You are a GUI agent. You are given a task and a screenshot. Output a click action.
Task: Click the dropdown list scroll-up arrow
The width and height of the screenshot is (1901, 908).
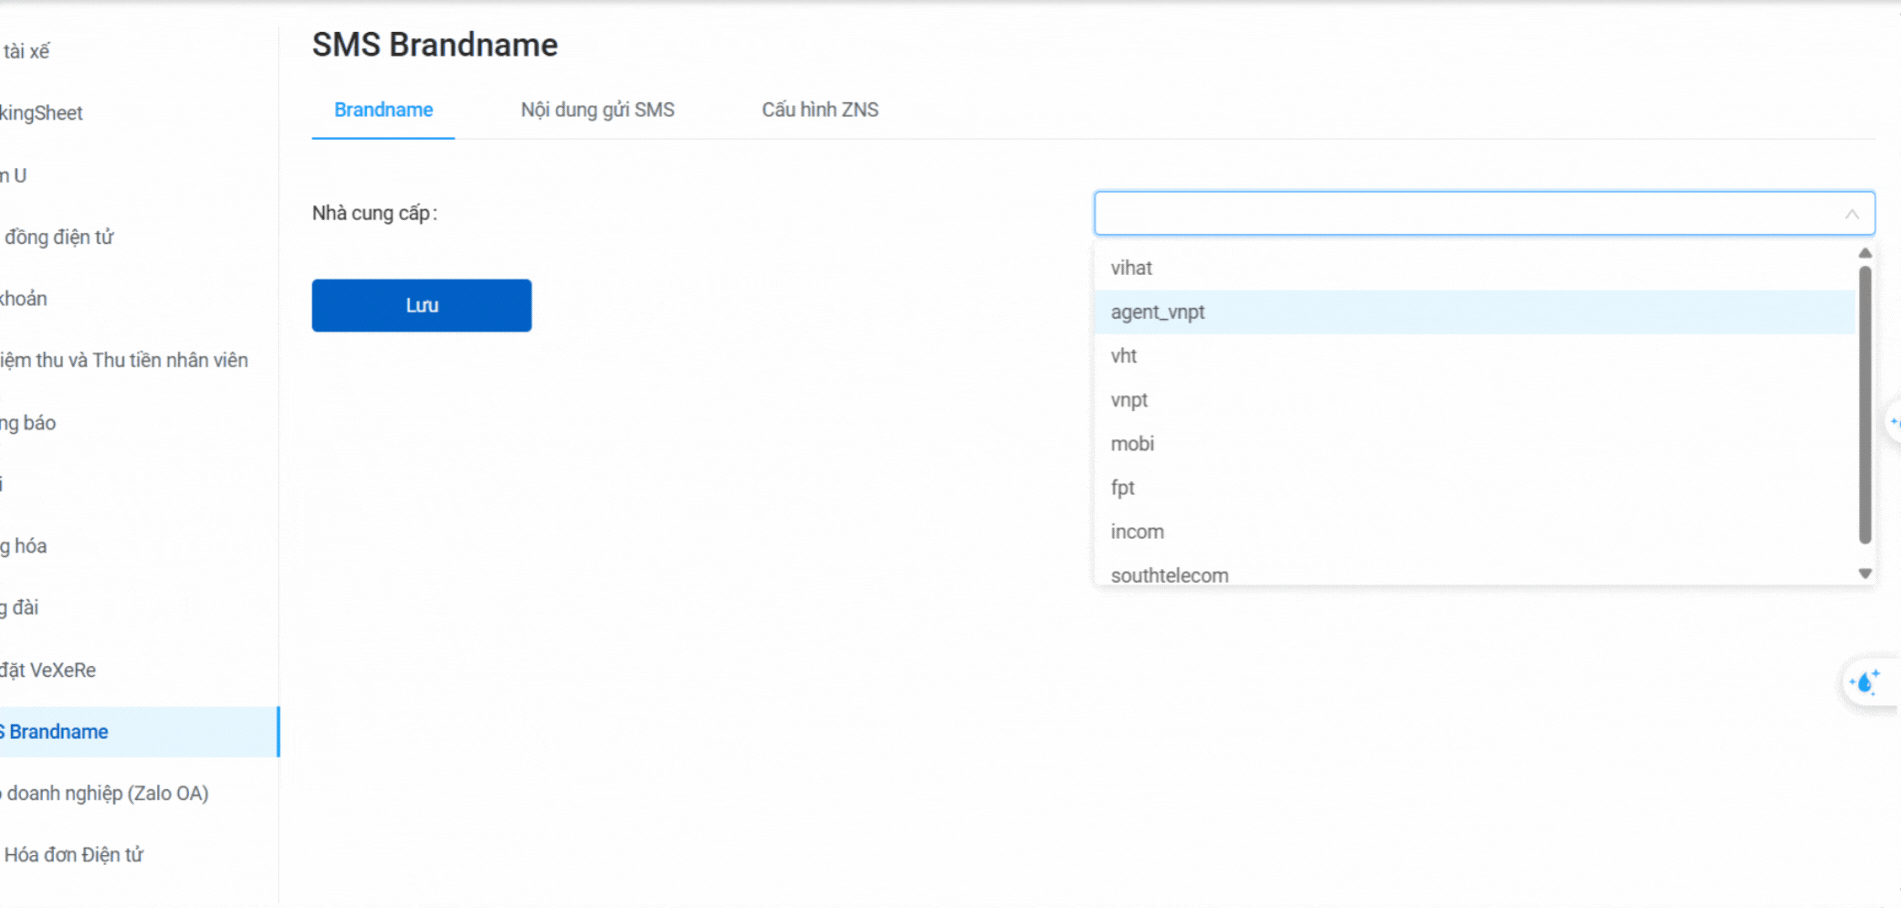point(1864,254)
